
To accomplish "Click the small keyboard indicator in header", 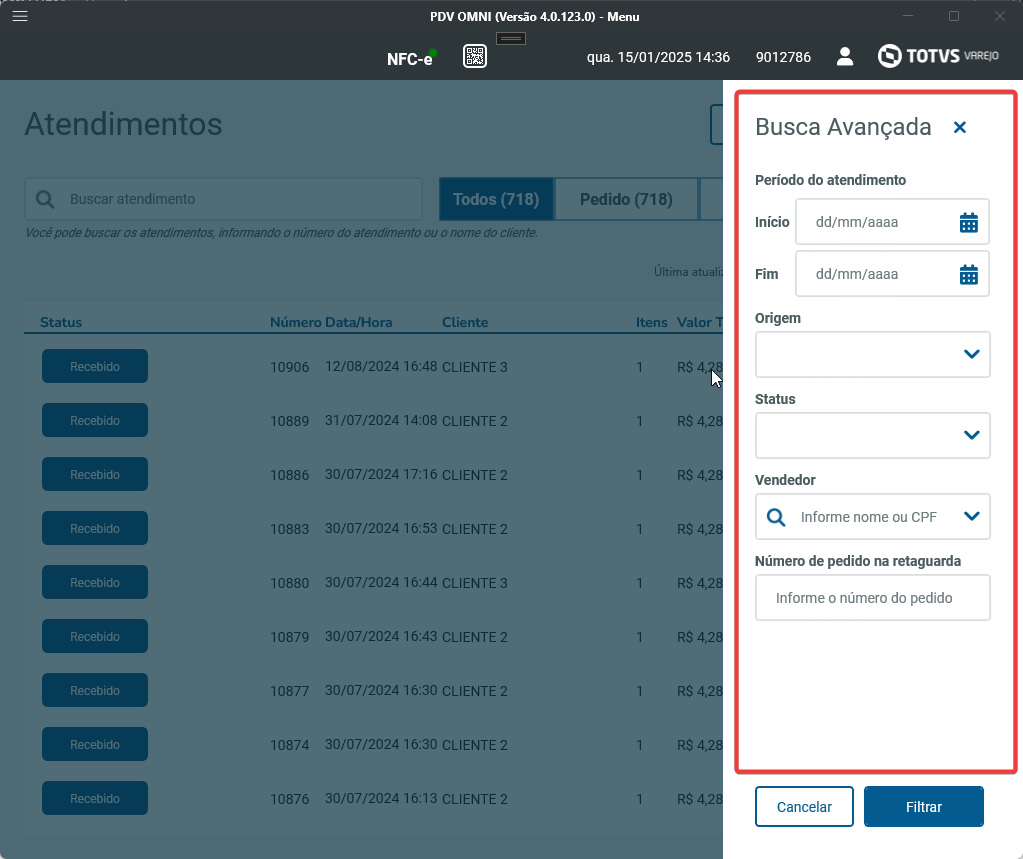I will click(x=511, y=38).
